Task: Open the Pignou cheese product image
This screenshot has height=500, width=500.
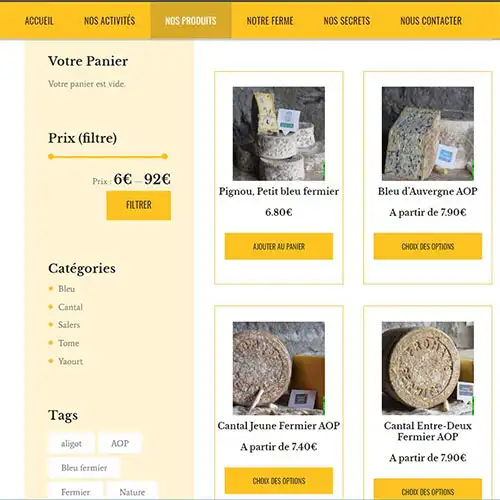Action: click(x=279, y=134)
